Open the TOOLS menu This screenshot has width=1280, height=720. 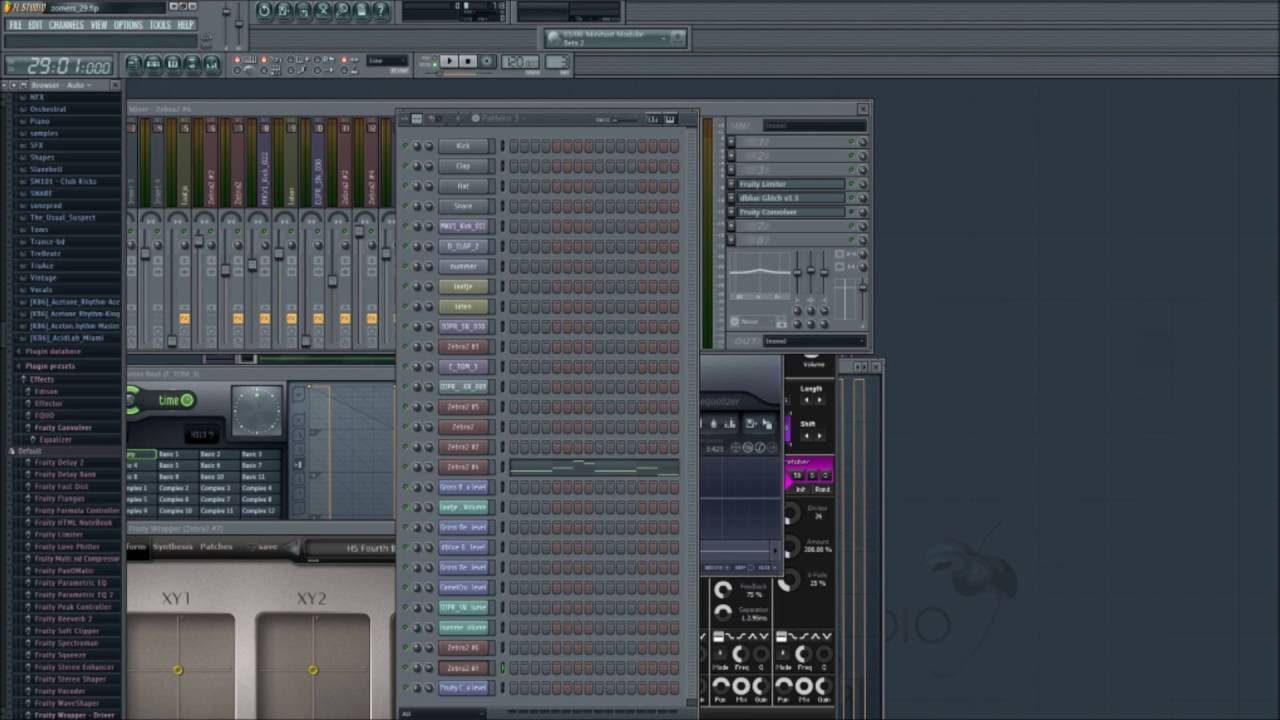click(x=160, y=25)
